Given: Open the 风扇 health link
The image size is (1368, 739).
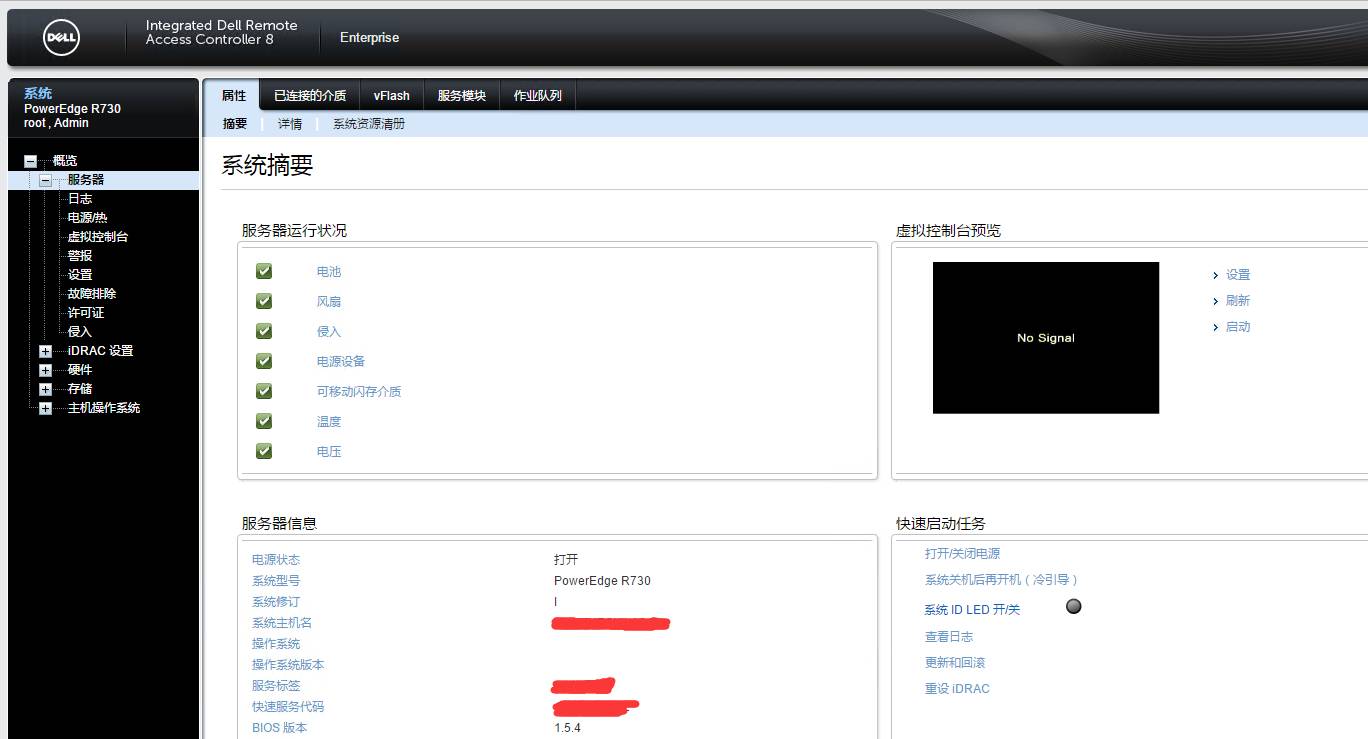Looking at the screenshot, I should click(329, 302).
